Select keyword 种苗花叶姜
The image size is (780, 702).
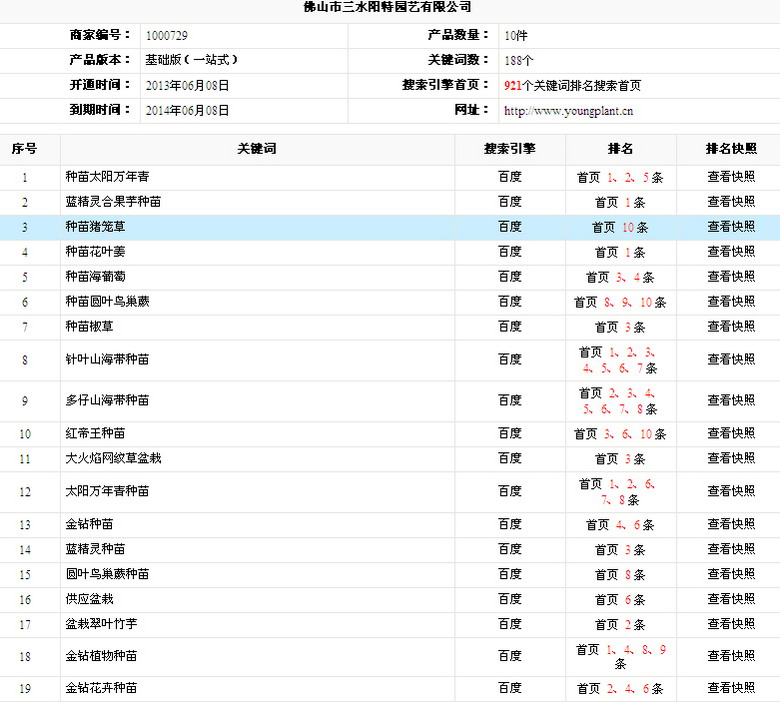click(95, 252)
